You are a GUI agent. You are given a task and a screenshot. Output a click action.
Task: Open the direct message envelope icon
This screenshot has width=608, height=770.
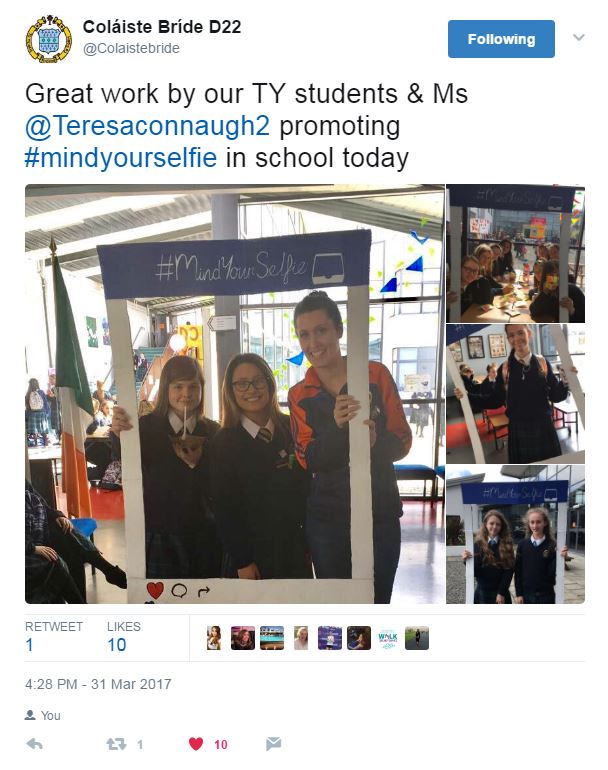(x=274, y=744)
